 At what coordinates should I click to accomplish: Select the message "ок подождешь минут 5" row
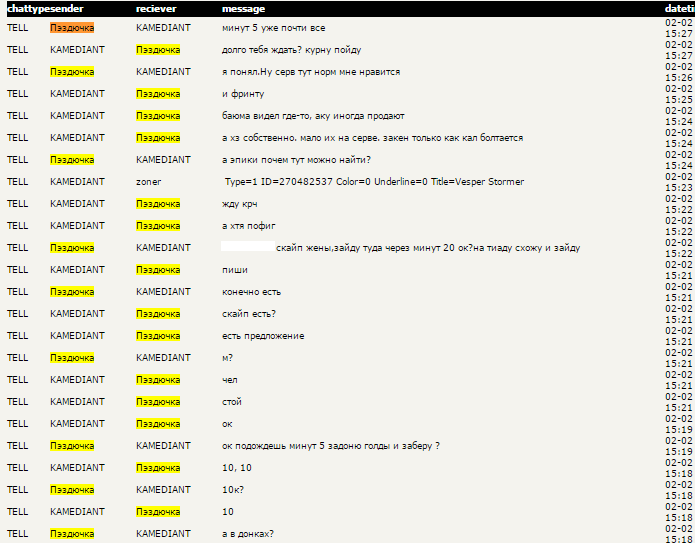[330, 446]
